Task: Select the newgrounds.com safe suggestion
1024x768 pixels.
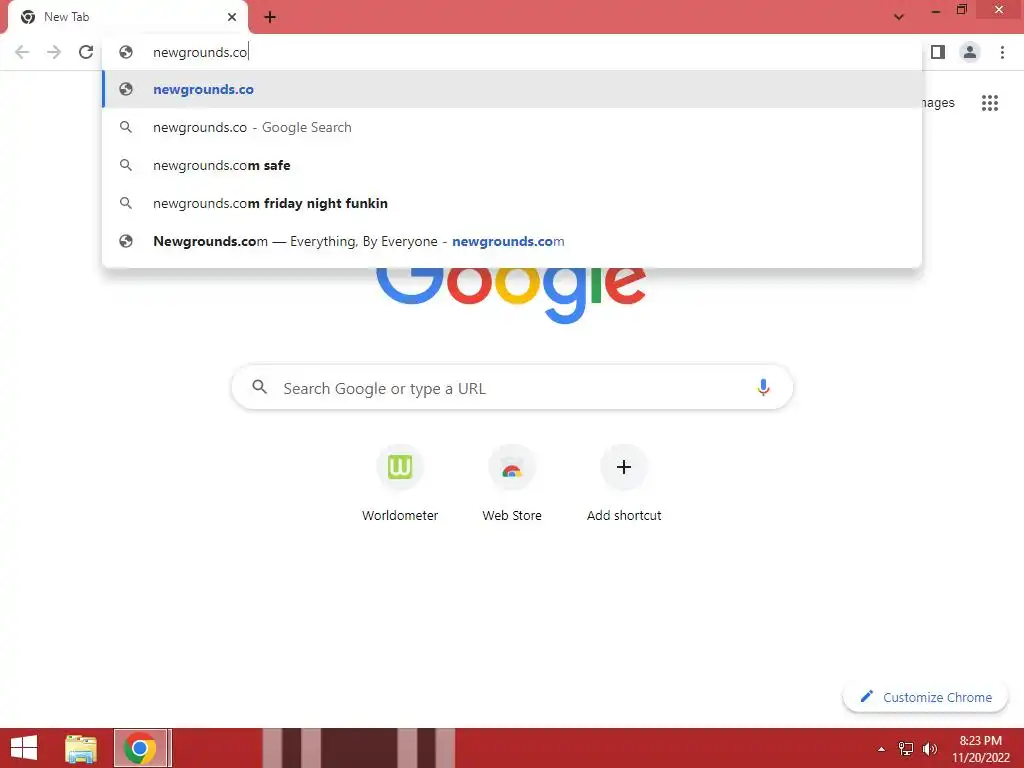Action: tap(512, 165)
